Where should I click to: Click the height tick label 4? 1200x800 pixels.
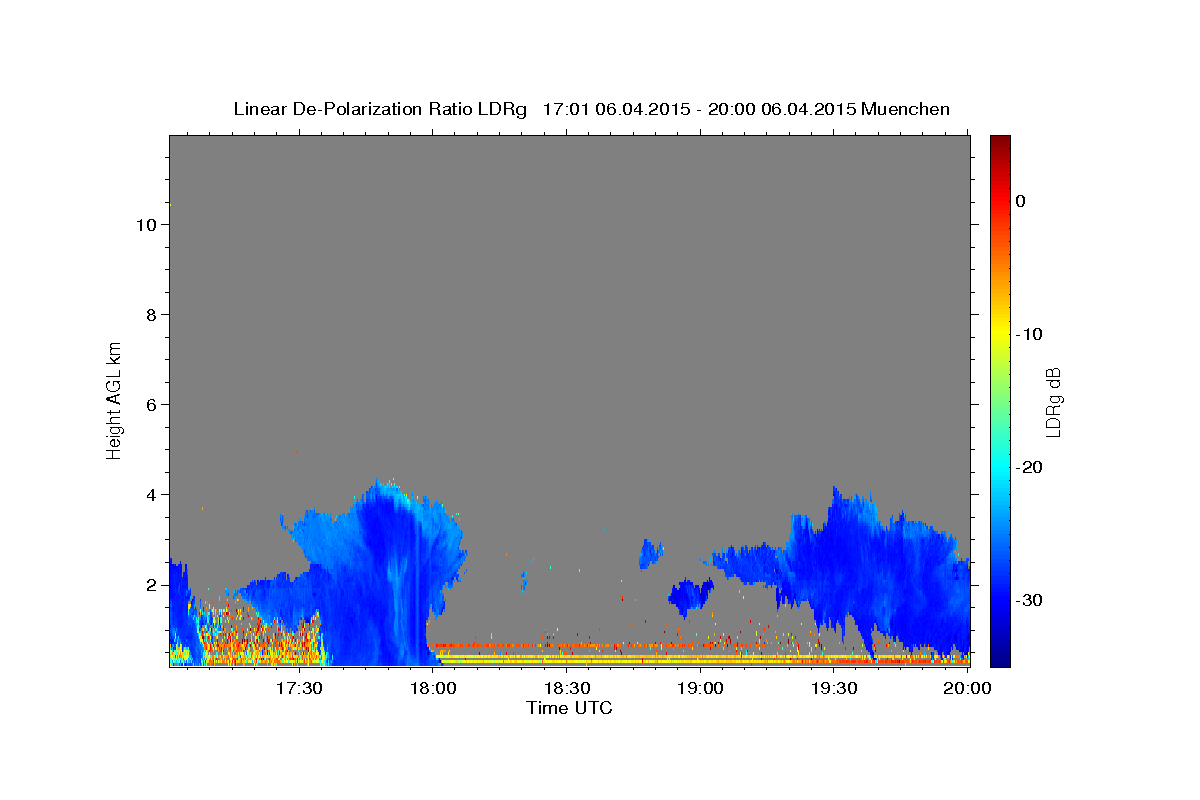[151, 495]
